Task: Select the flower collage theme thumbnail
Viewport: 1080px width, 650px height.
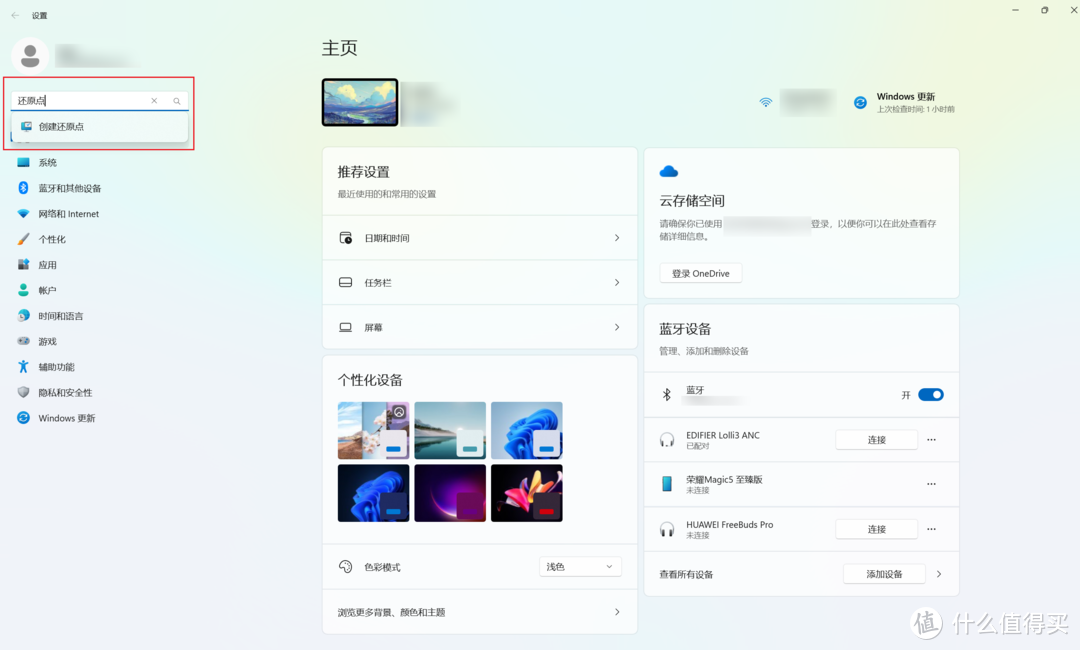Action: click(x=373, y=430)
